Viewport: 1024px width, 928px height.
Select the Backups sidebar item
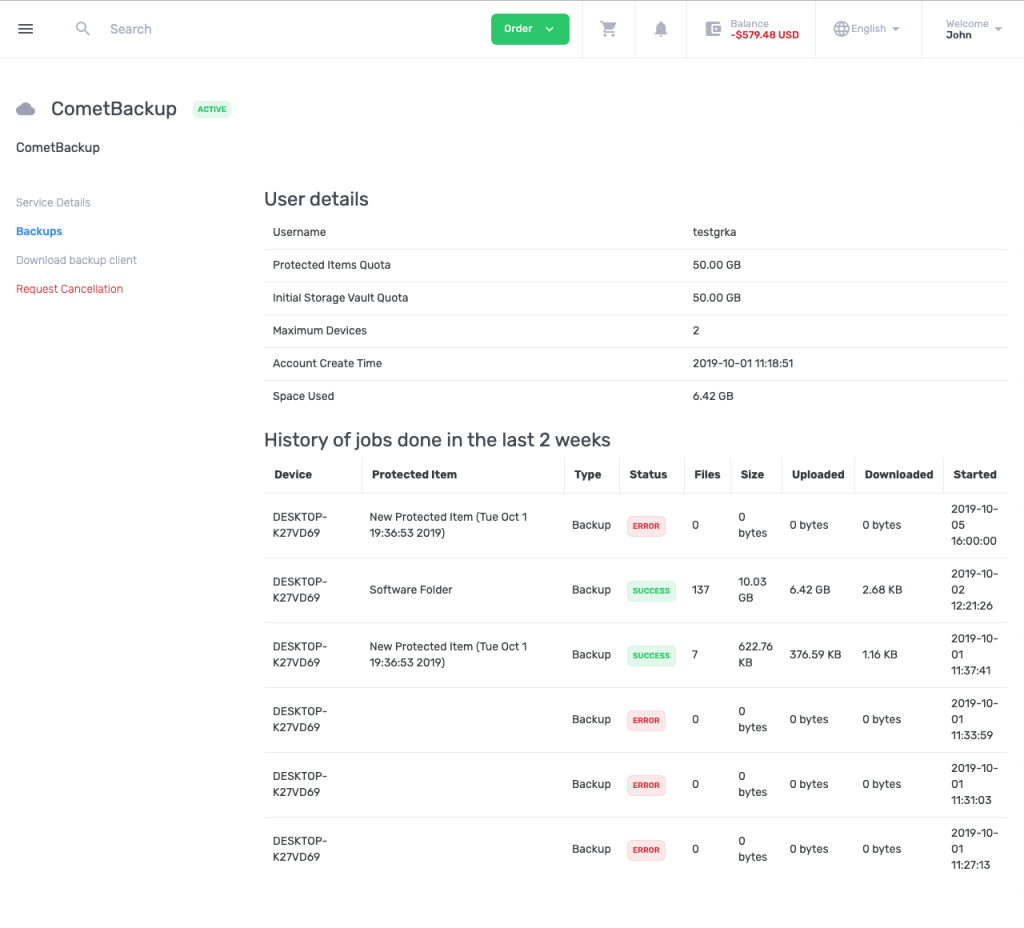[39, 231]
